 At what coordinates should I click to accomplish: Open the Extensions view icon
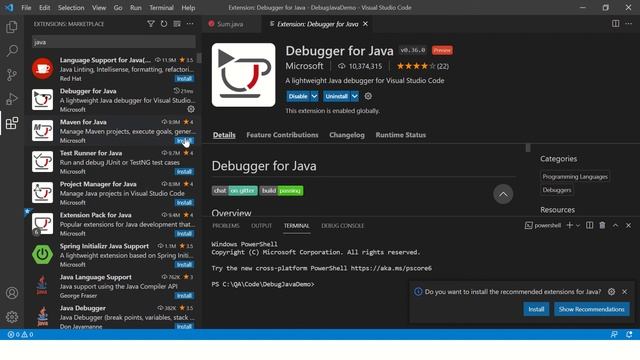coord(12,123)
